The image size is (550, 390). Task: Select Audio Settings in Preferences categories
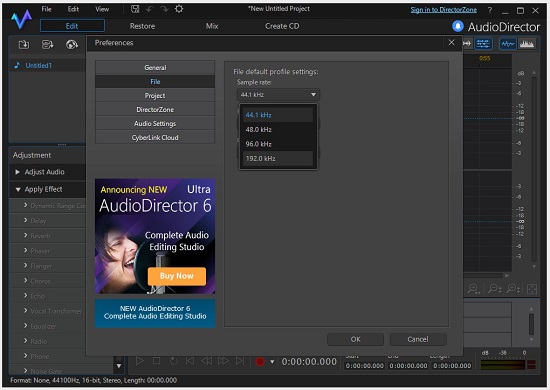click(x=155, y=124)
